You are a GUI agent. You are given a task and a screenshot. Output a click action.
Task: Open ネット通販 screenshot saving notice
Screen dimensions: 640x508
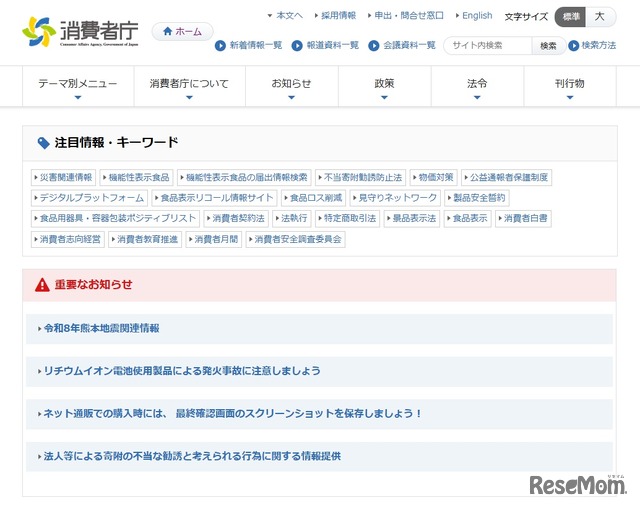319,414
